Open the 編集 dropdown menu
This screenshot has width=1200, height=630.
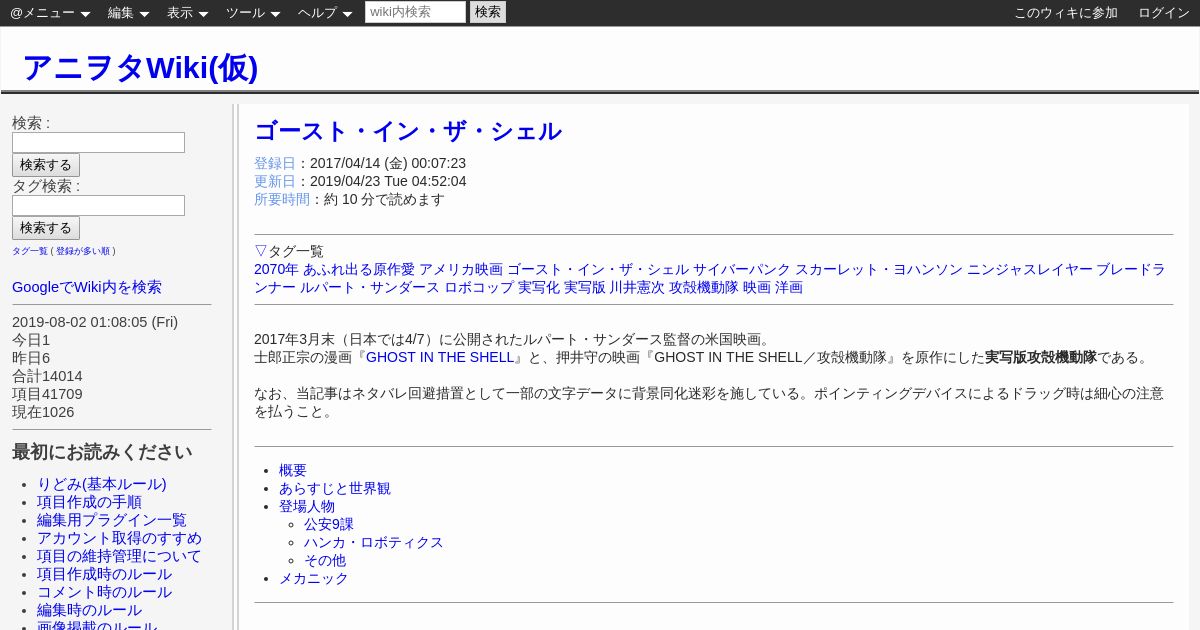(128, 13)
